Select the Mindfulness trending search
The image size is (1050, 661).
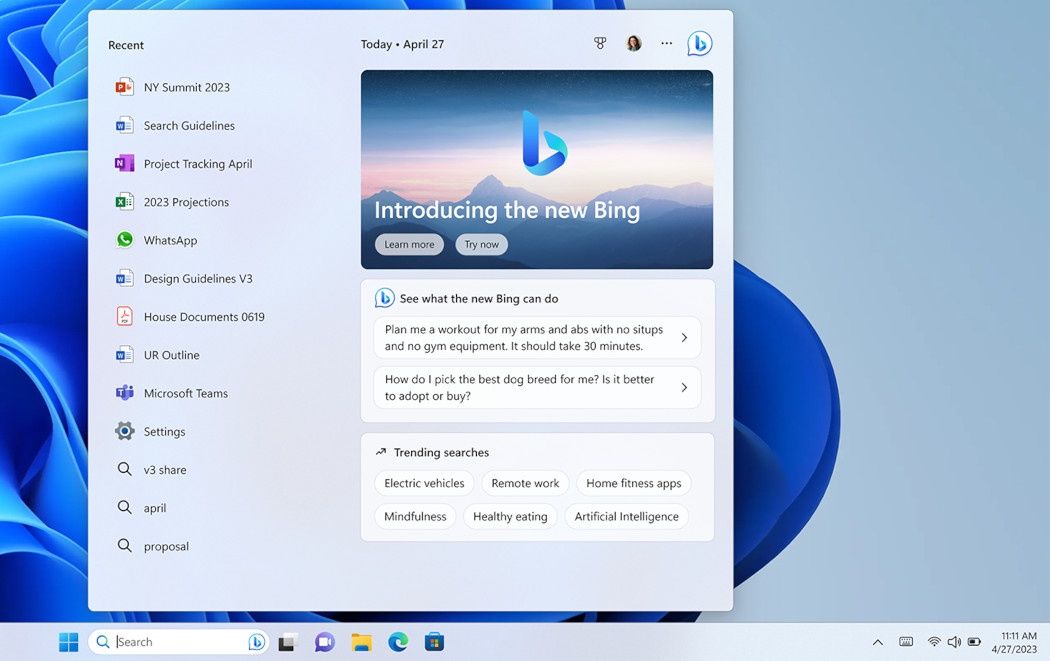pyautogui.click(x=415, y=516)
